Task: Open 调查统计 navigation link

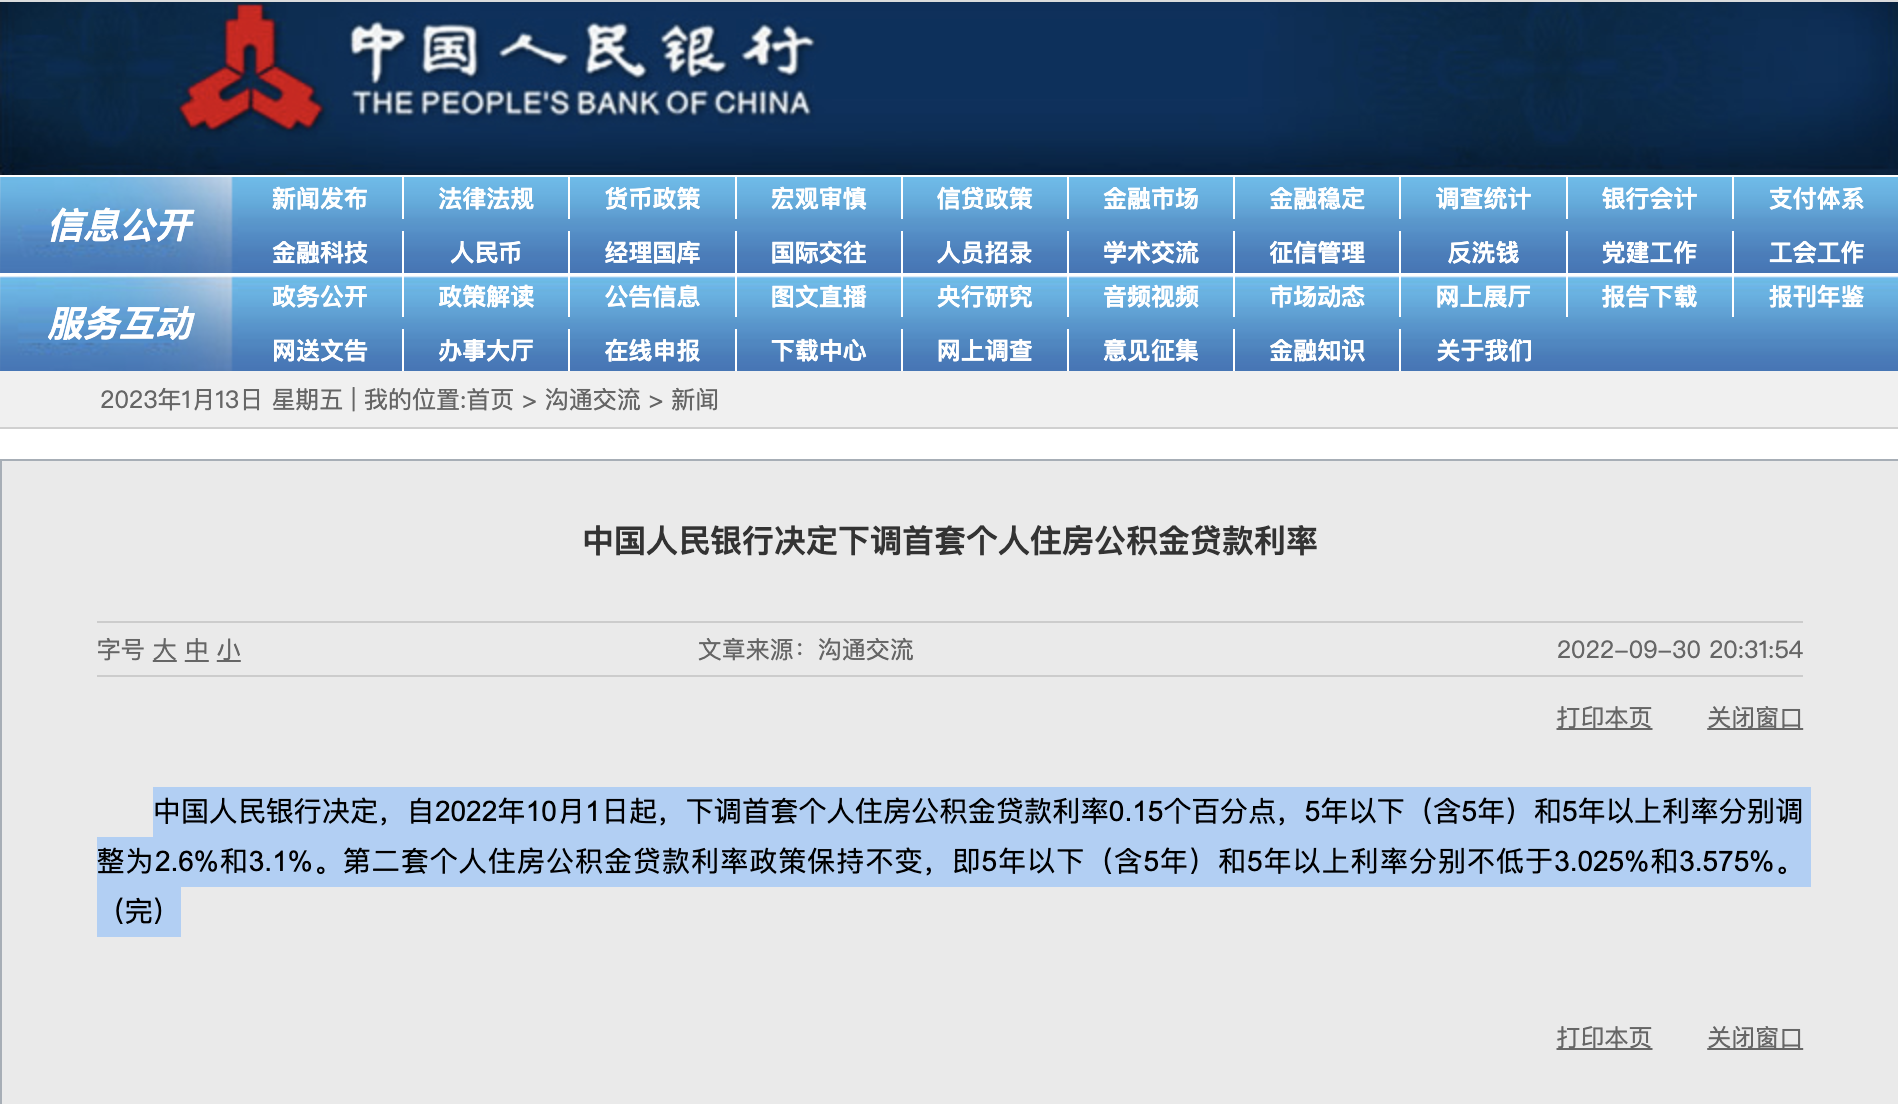Action: [1483, 199]
